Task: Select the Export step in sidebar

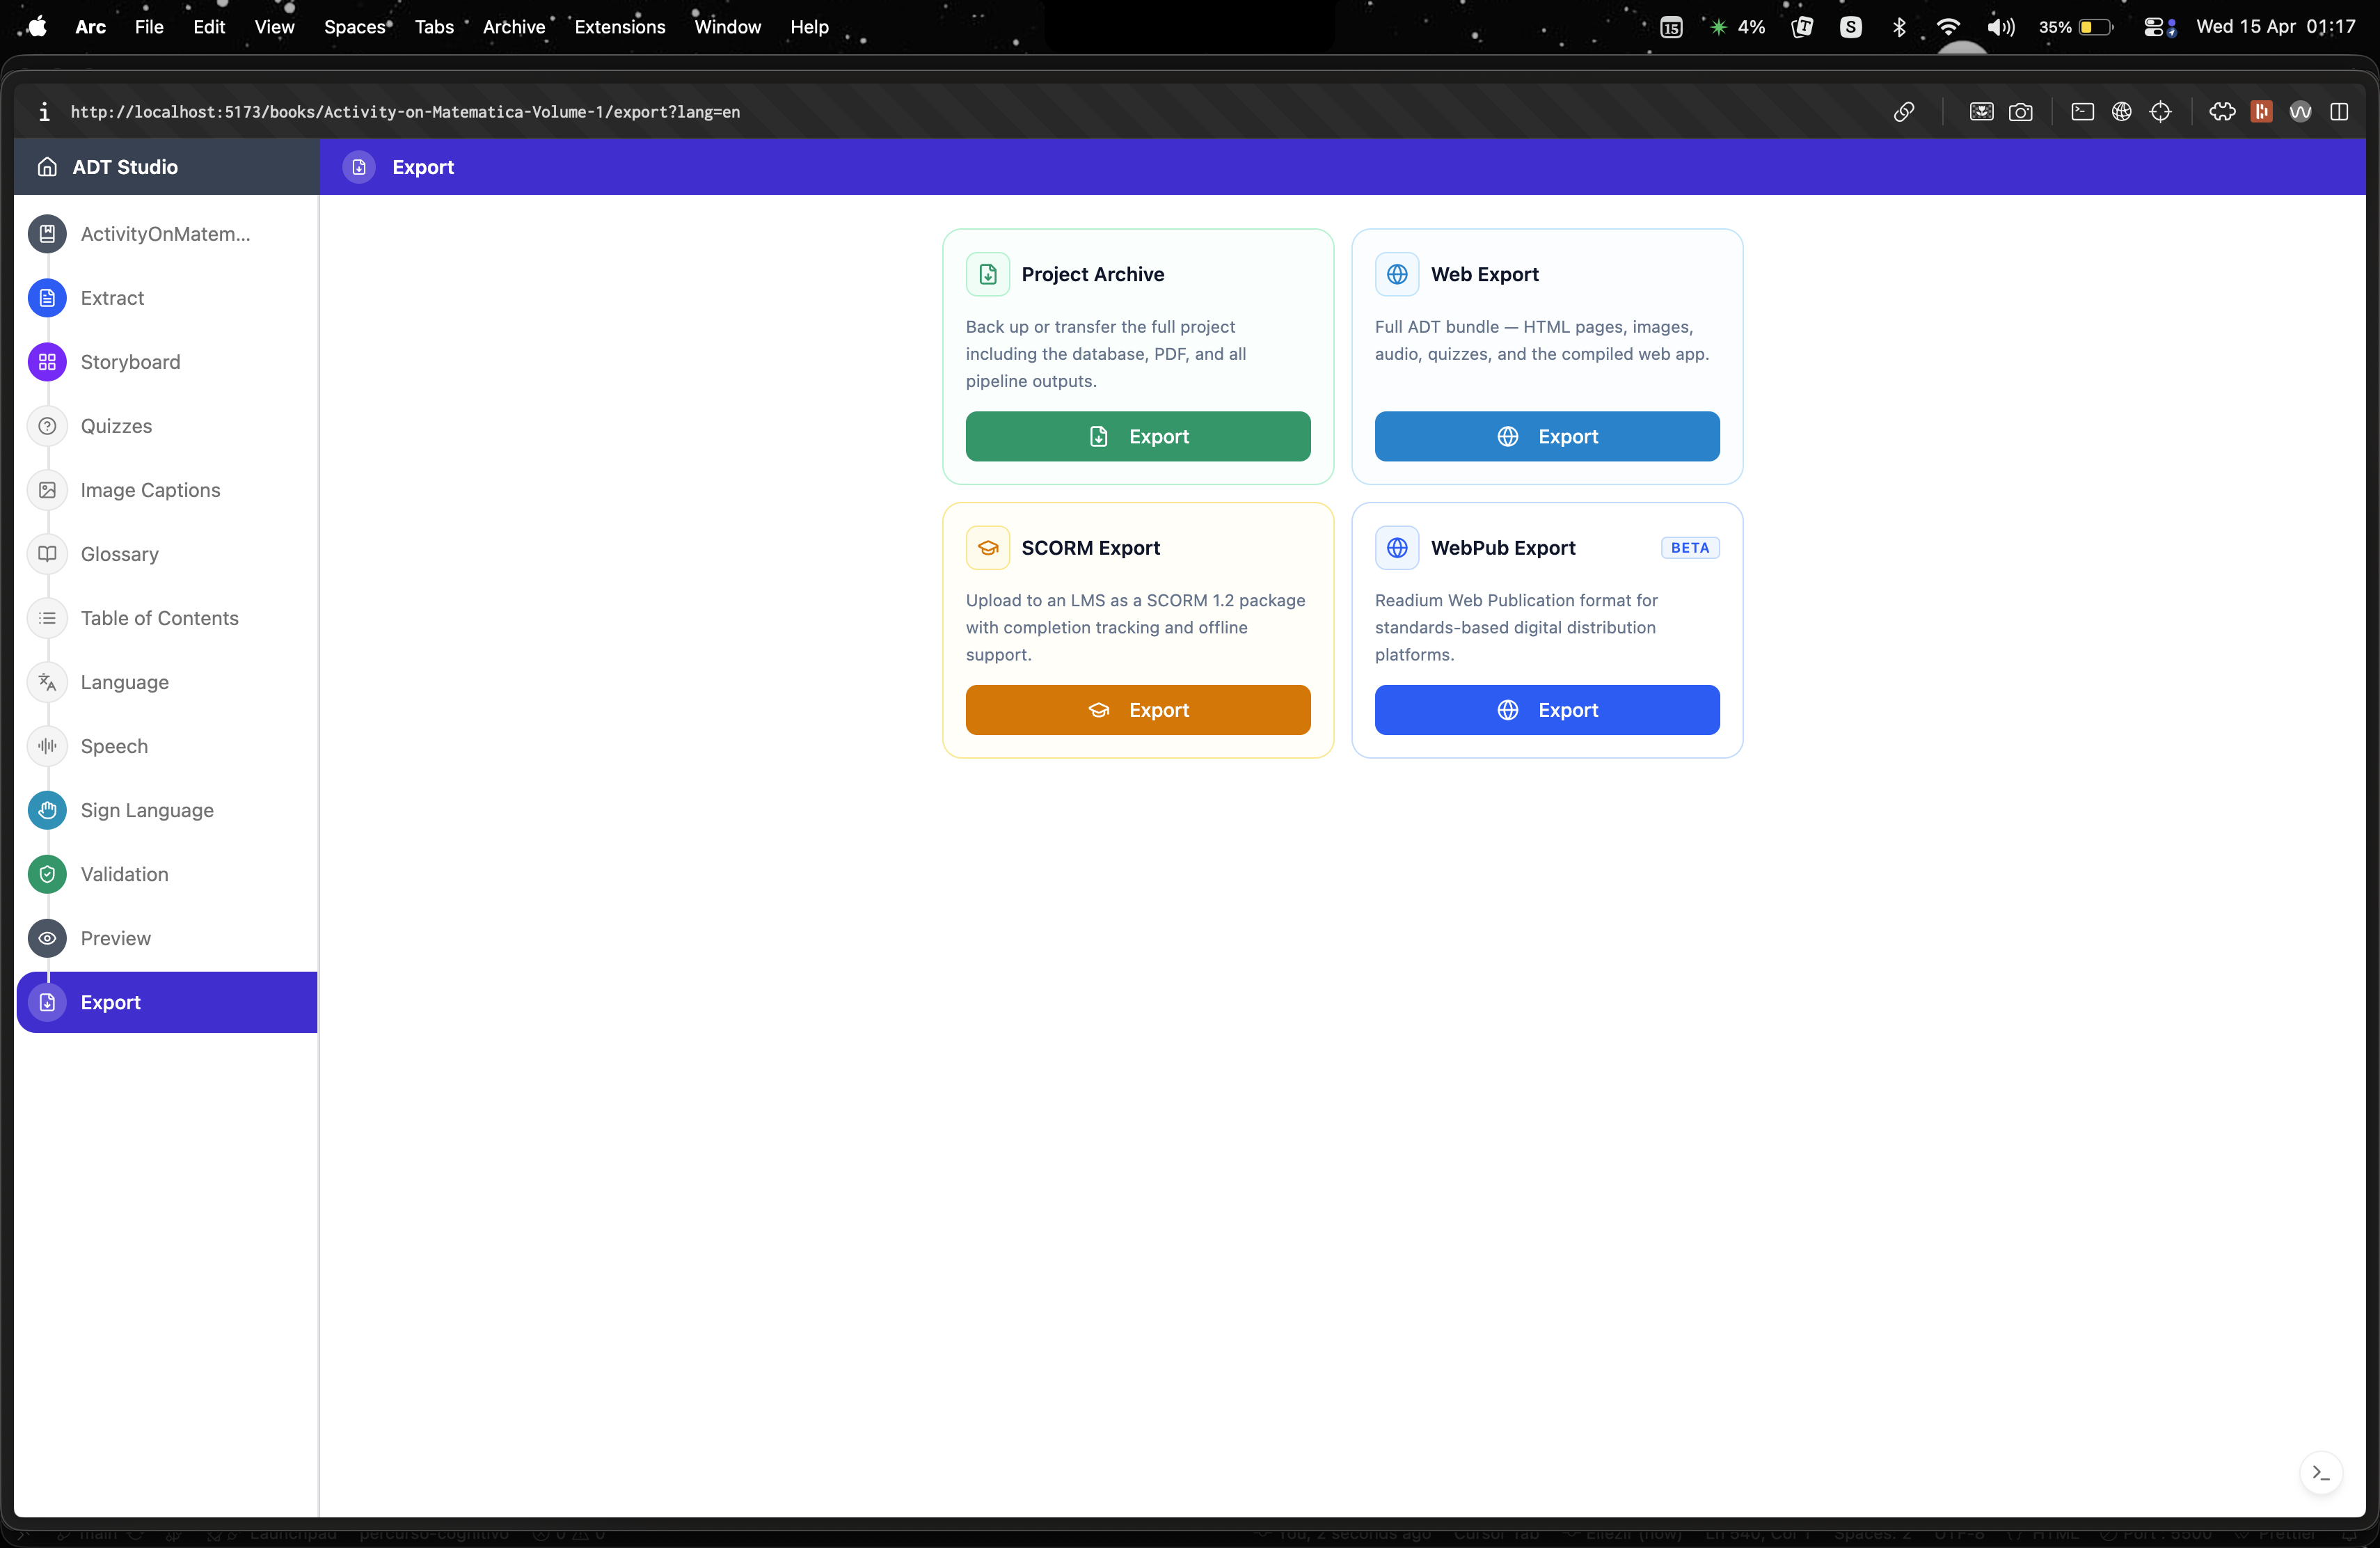Action: (167, 1002)
